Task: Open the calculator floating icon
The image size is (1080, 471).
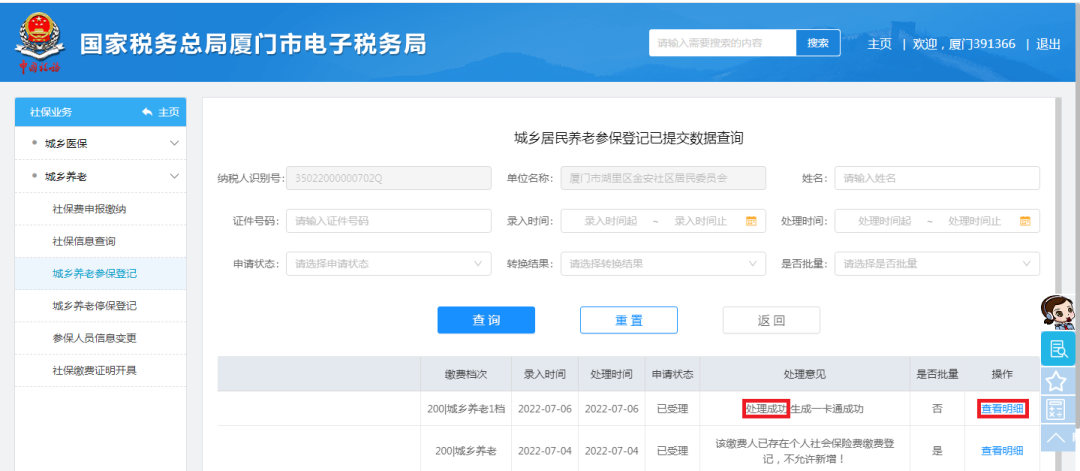Action: click(x=1056, y=408)
